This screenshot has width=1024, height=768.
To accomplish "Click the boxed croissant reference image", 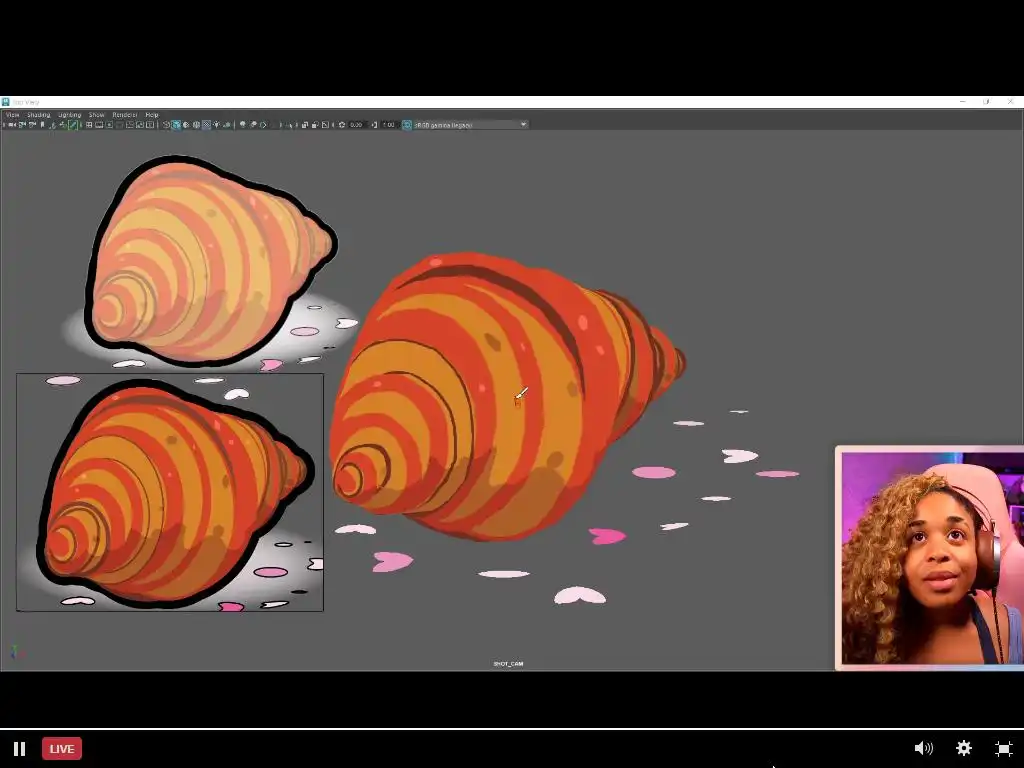I will (x=170, y=492).
